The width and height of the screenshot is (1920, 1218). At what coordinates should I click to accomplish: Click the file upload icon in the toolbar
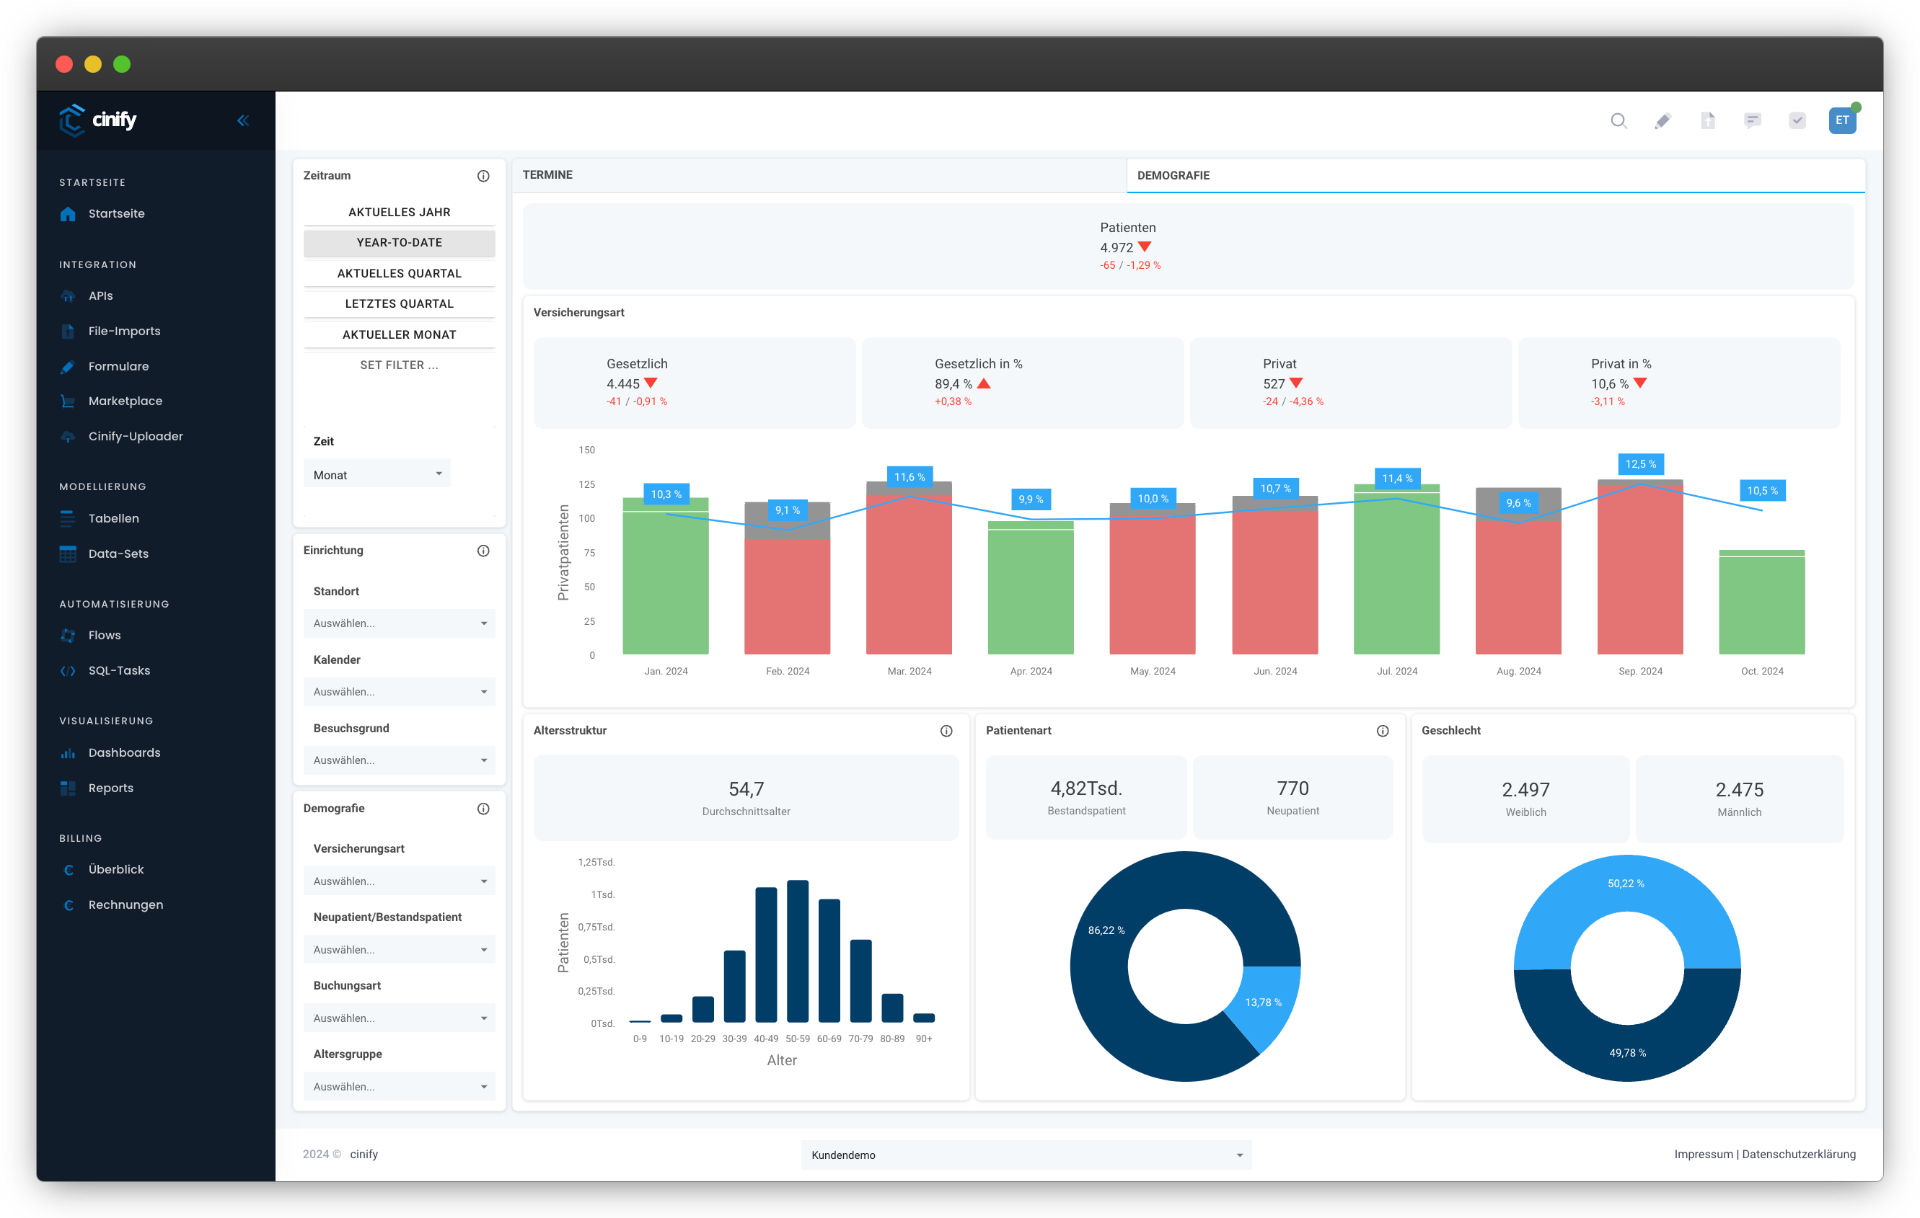coord(1708,120)
